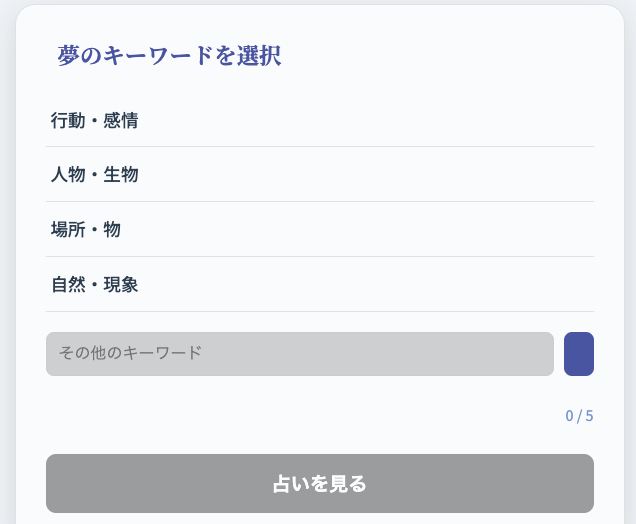Select the 行動・感情 row label
636x524 pixels.
(x=95, y=120)
